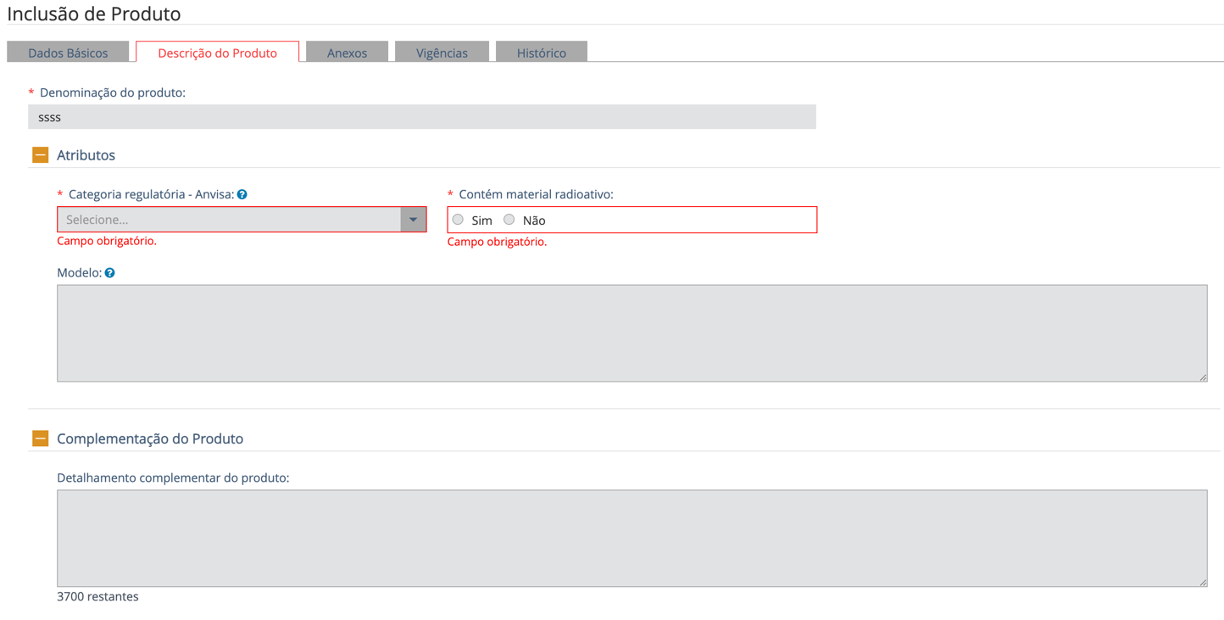Focus the Denominação do produto field
The height and width of the screenshot is (620, 1224).
(421, 117)
